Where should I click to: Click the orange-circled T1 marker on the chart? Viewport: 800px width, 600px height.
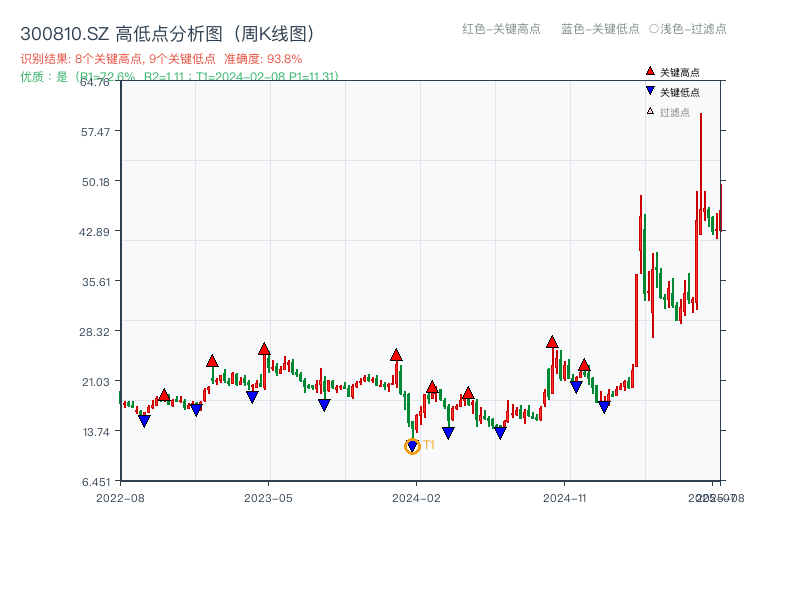point(412,447)
